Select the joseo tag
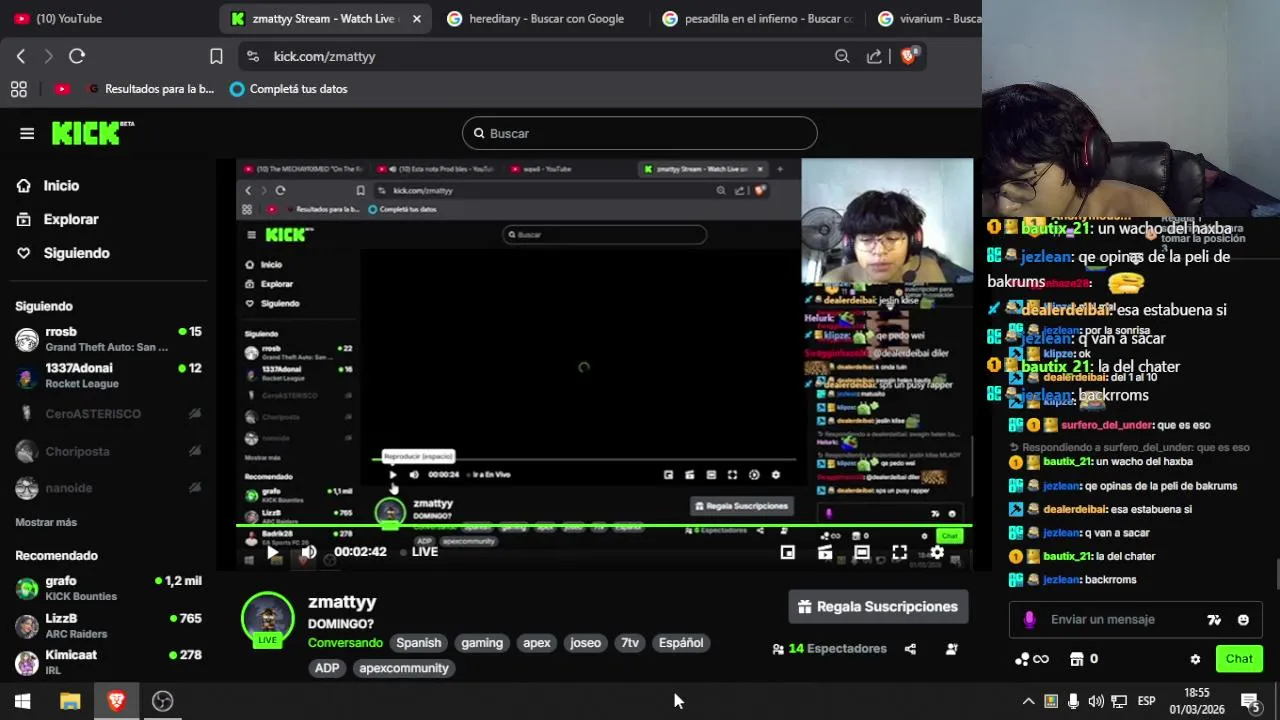Viewport: 1280px width, 720px height. pos(586,643)
